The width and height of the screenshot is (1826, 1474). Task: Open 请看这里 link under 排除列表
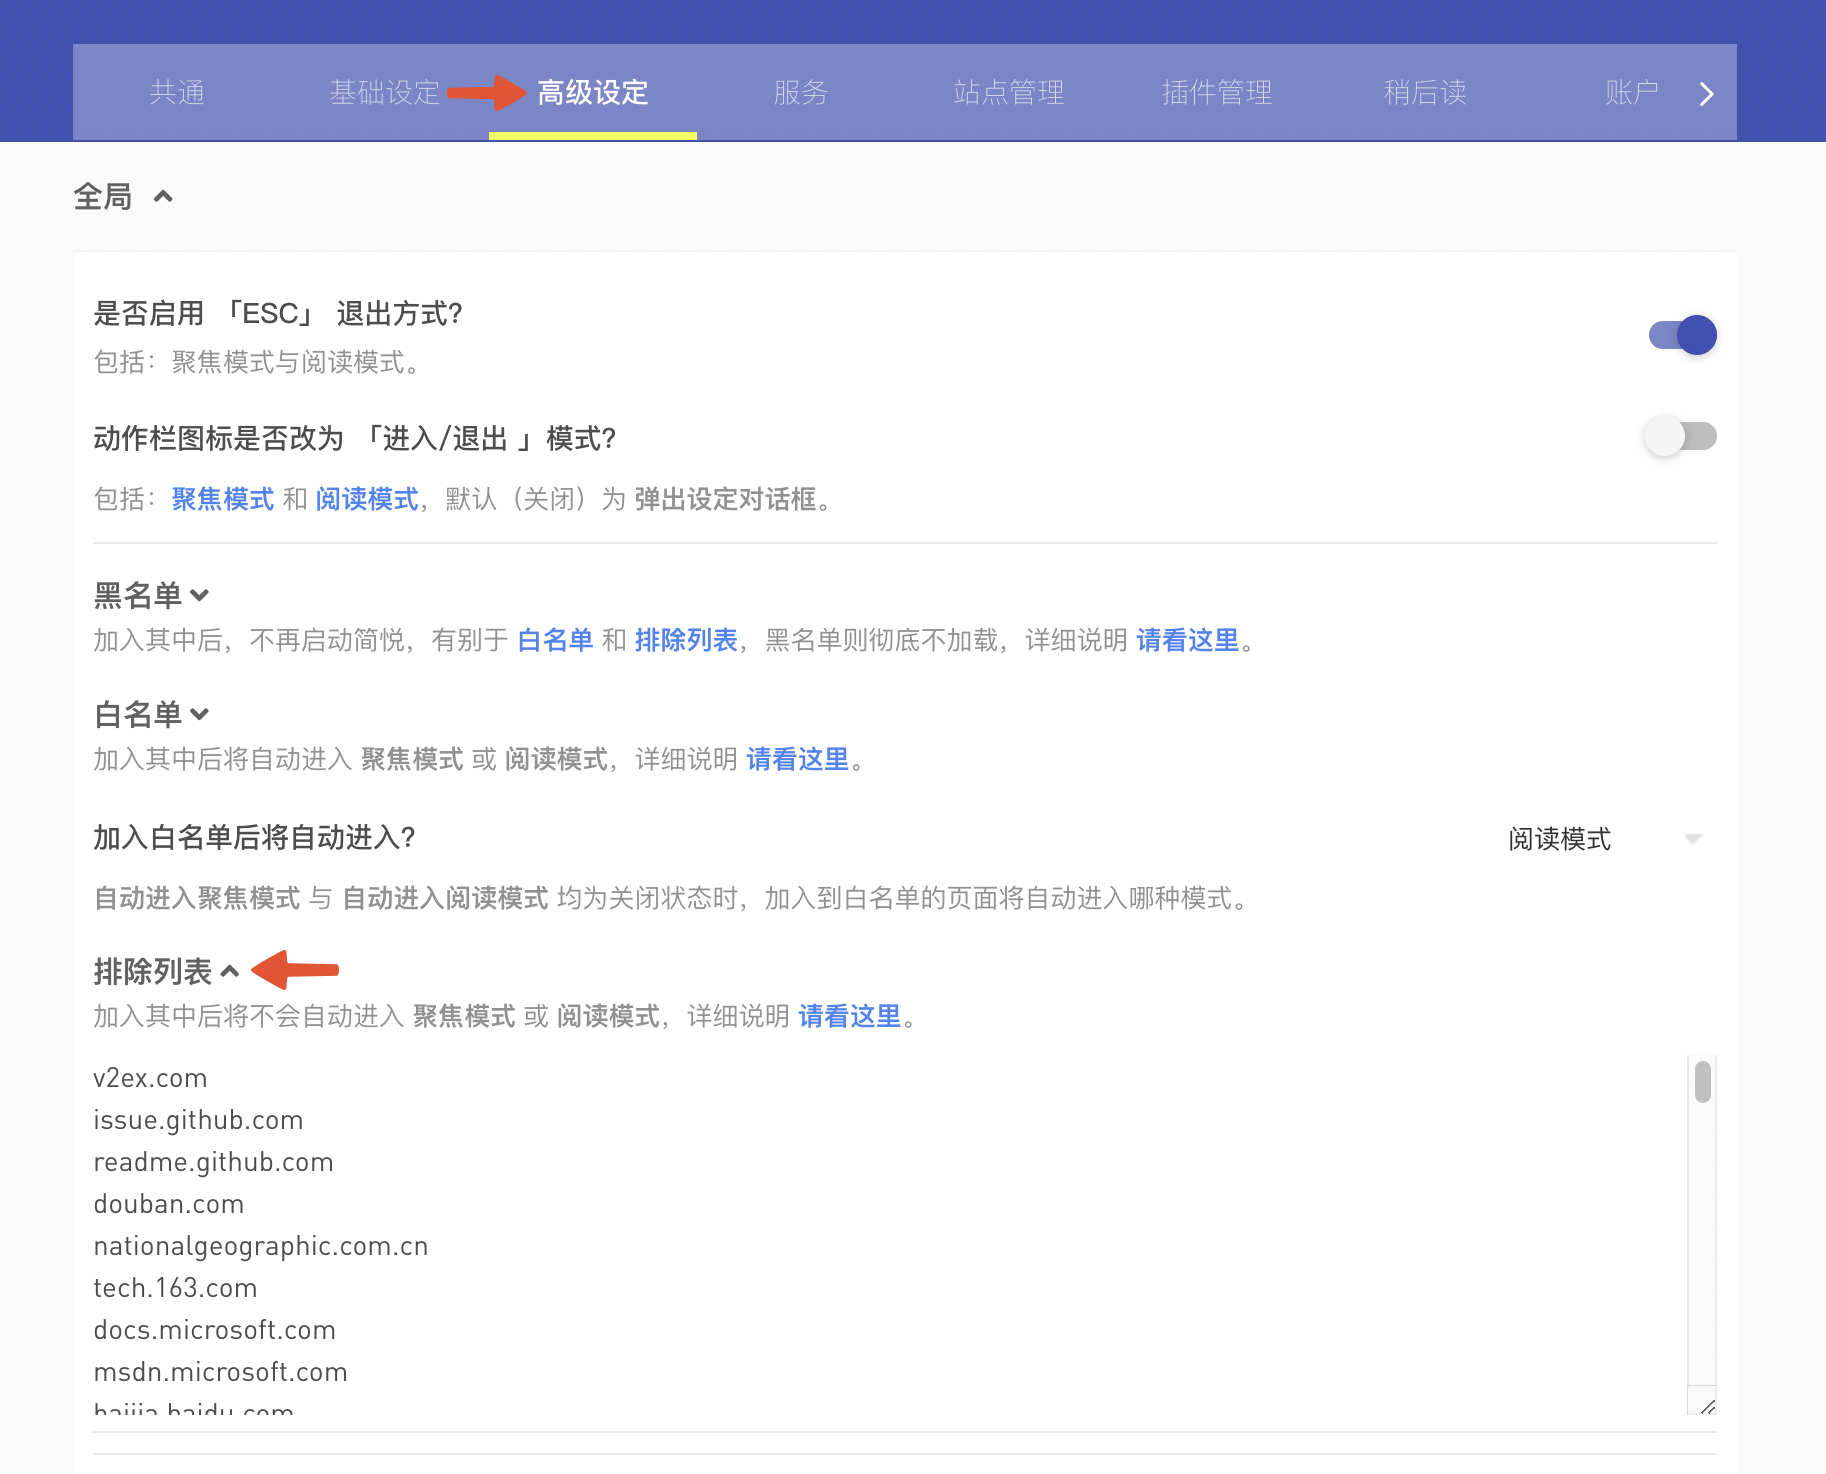849,1017
